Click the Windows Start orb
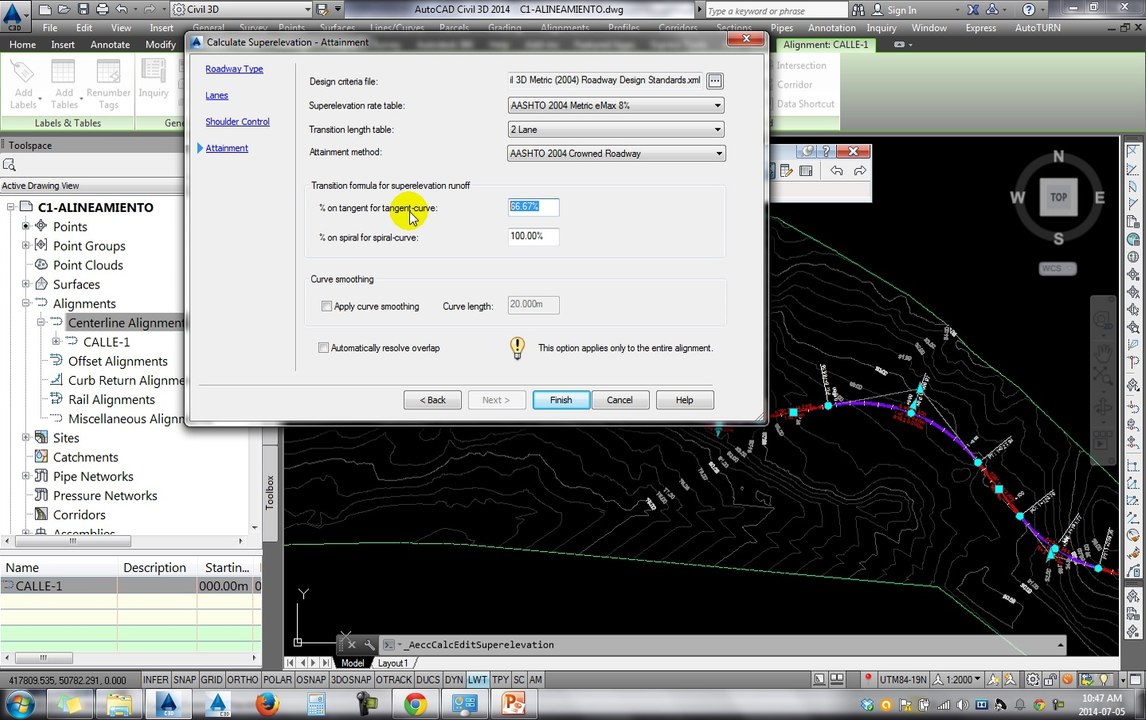The image size is (1146, 720). click(20, 704)
